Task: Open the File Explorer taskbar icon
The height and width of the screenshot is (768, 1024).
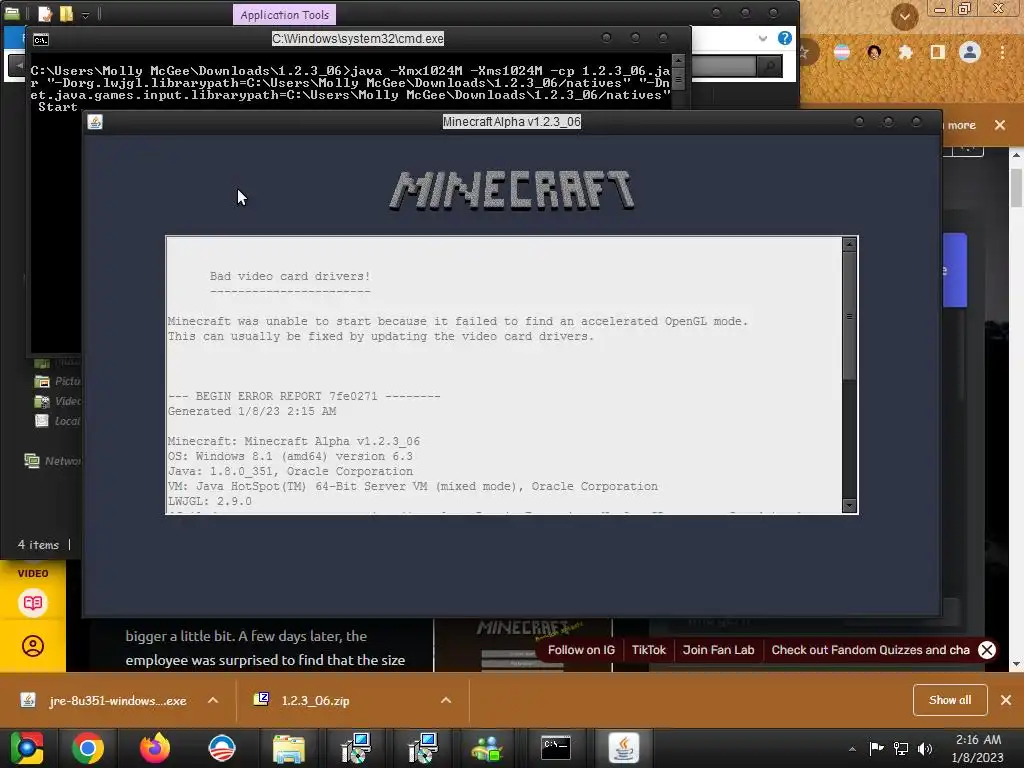Action: (x=289, y=748)
